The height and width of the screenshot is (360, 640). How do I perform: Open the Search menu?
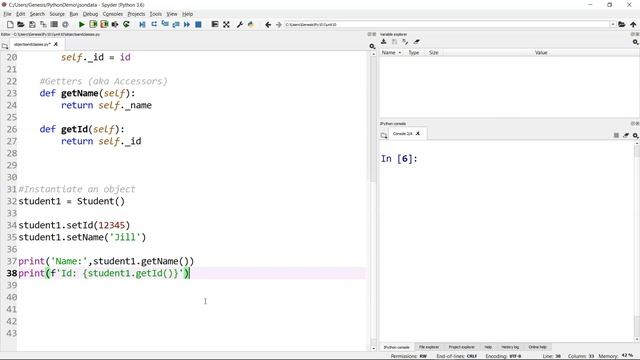(37, 14)
